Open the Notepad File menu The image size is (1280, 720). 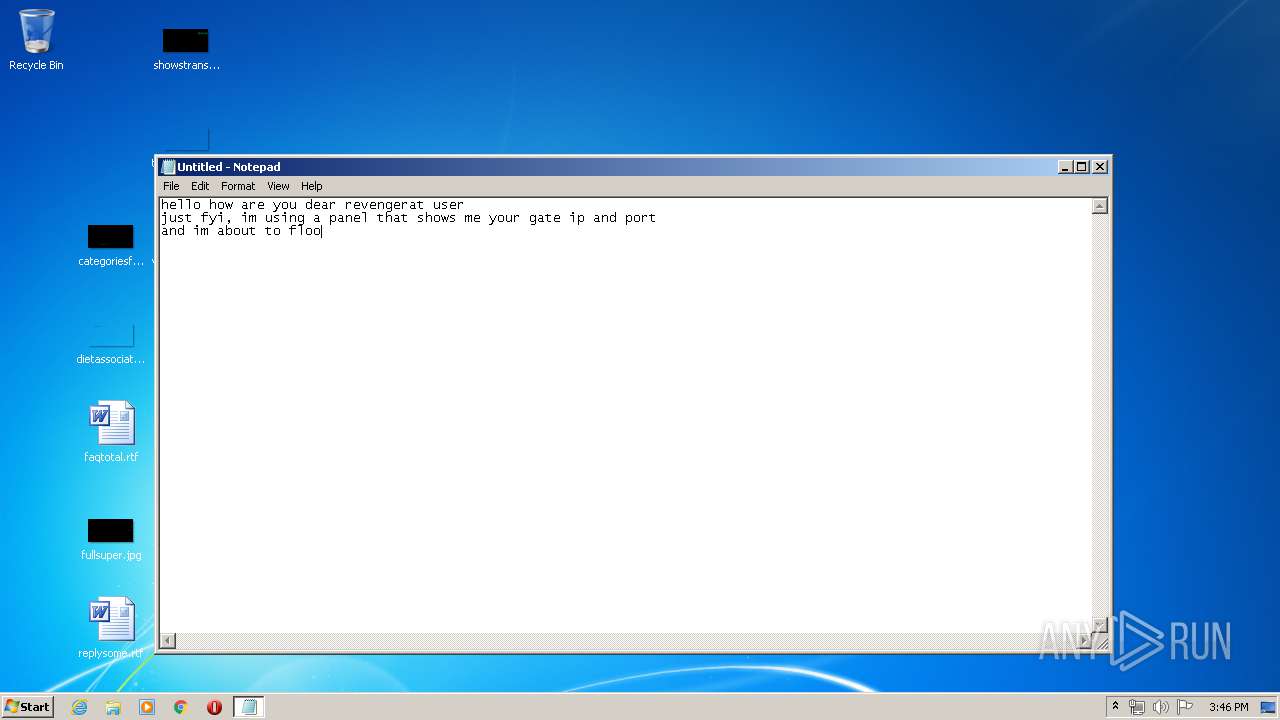171,186
